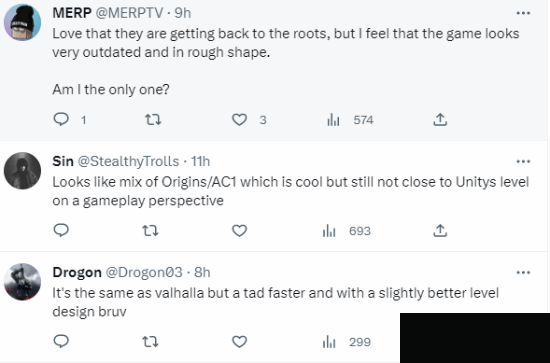Retweet Drogon's valhalla tweet
Image resolution: width=550 pixels, height=363 pixels.
(150, 342)
